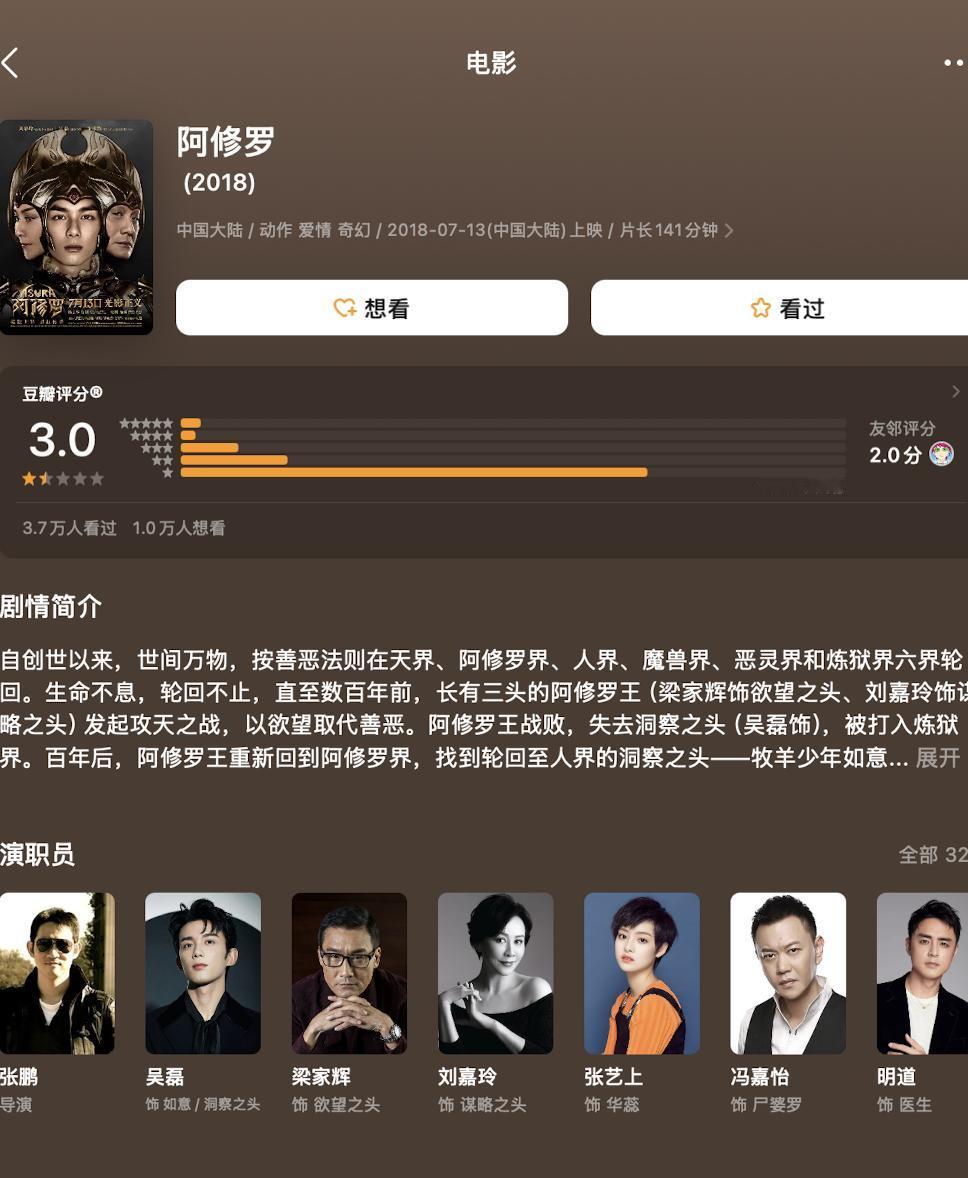968x1178 pixels.
Task: Open the 阿修罗 movie poster
Action: tap(77, 227)
